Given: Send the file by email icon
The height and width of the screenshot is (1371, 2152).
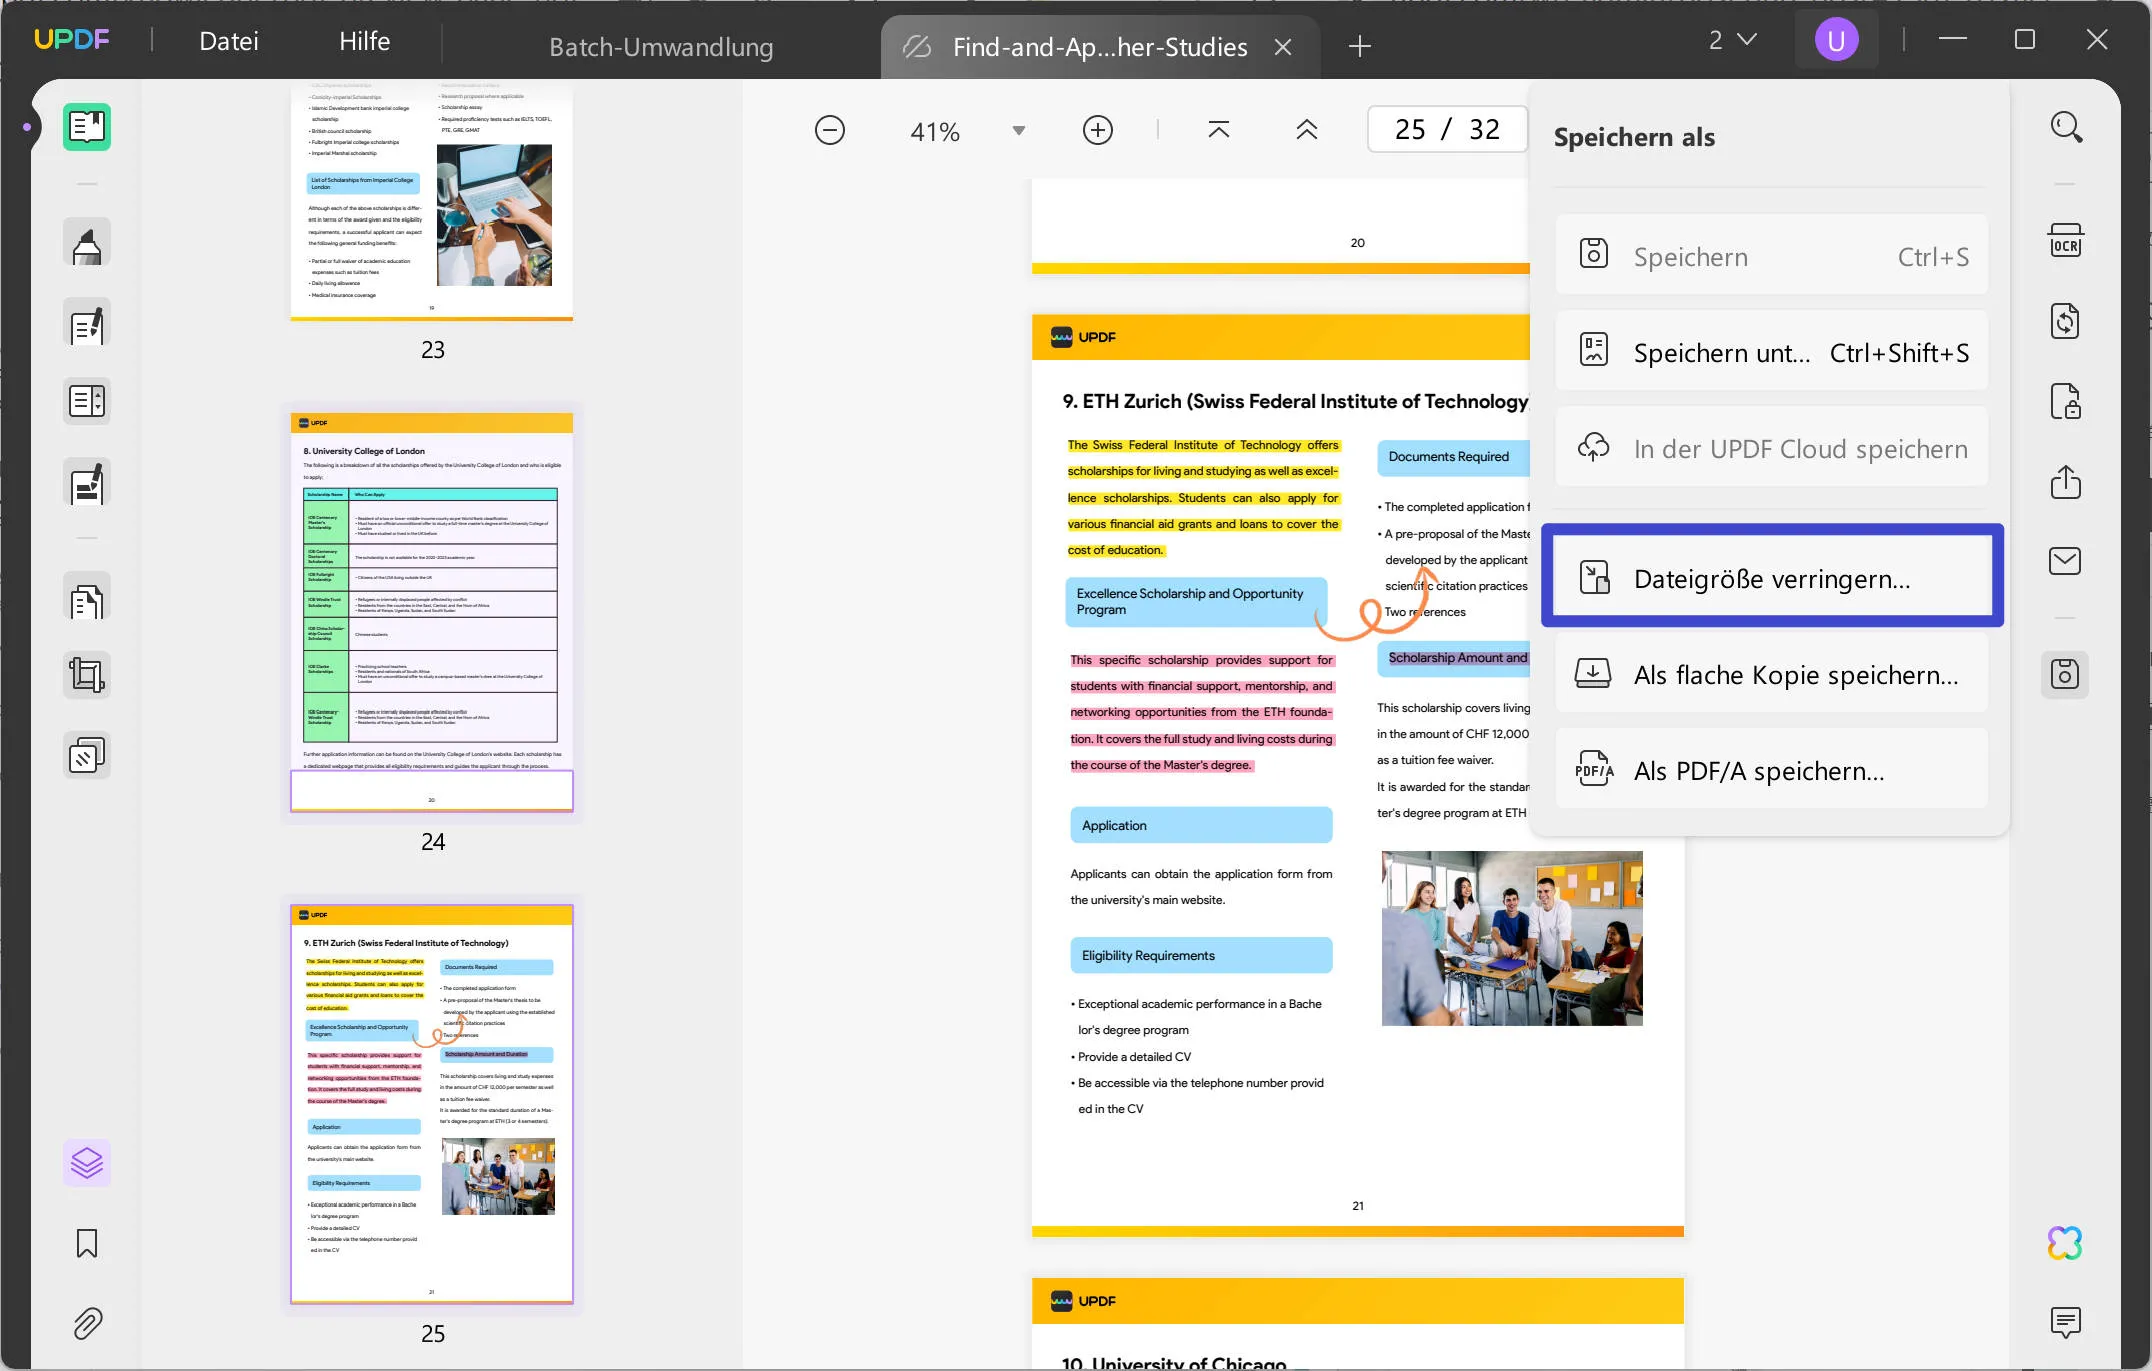Looking at the screenshot, I should point(2066,561).
